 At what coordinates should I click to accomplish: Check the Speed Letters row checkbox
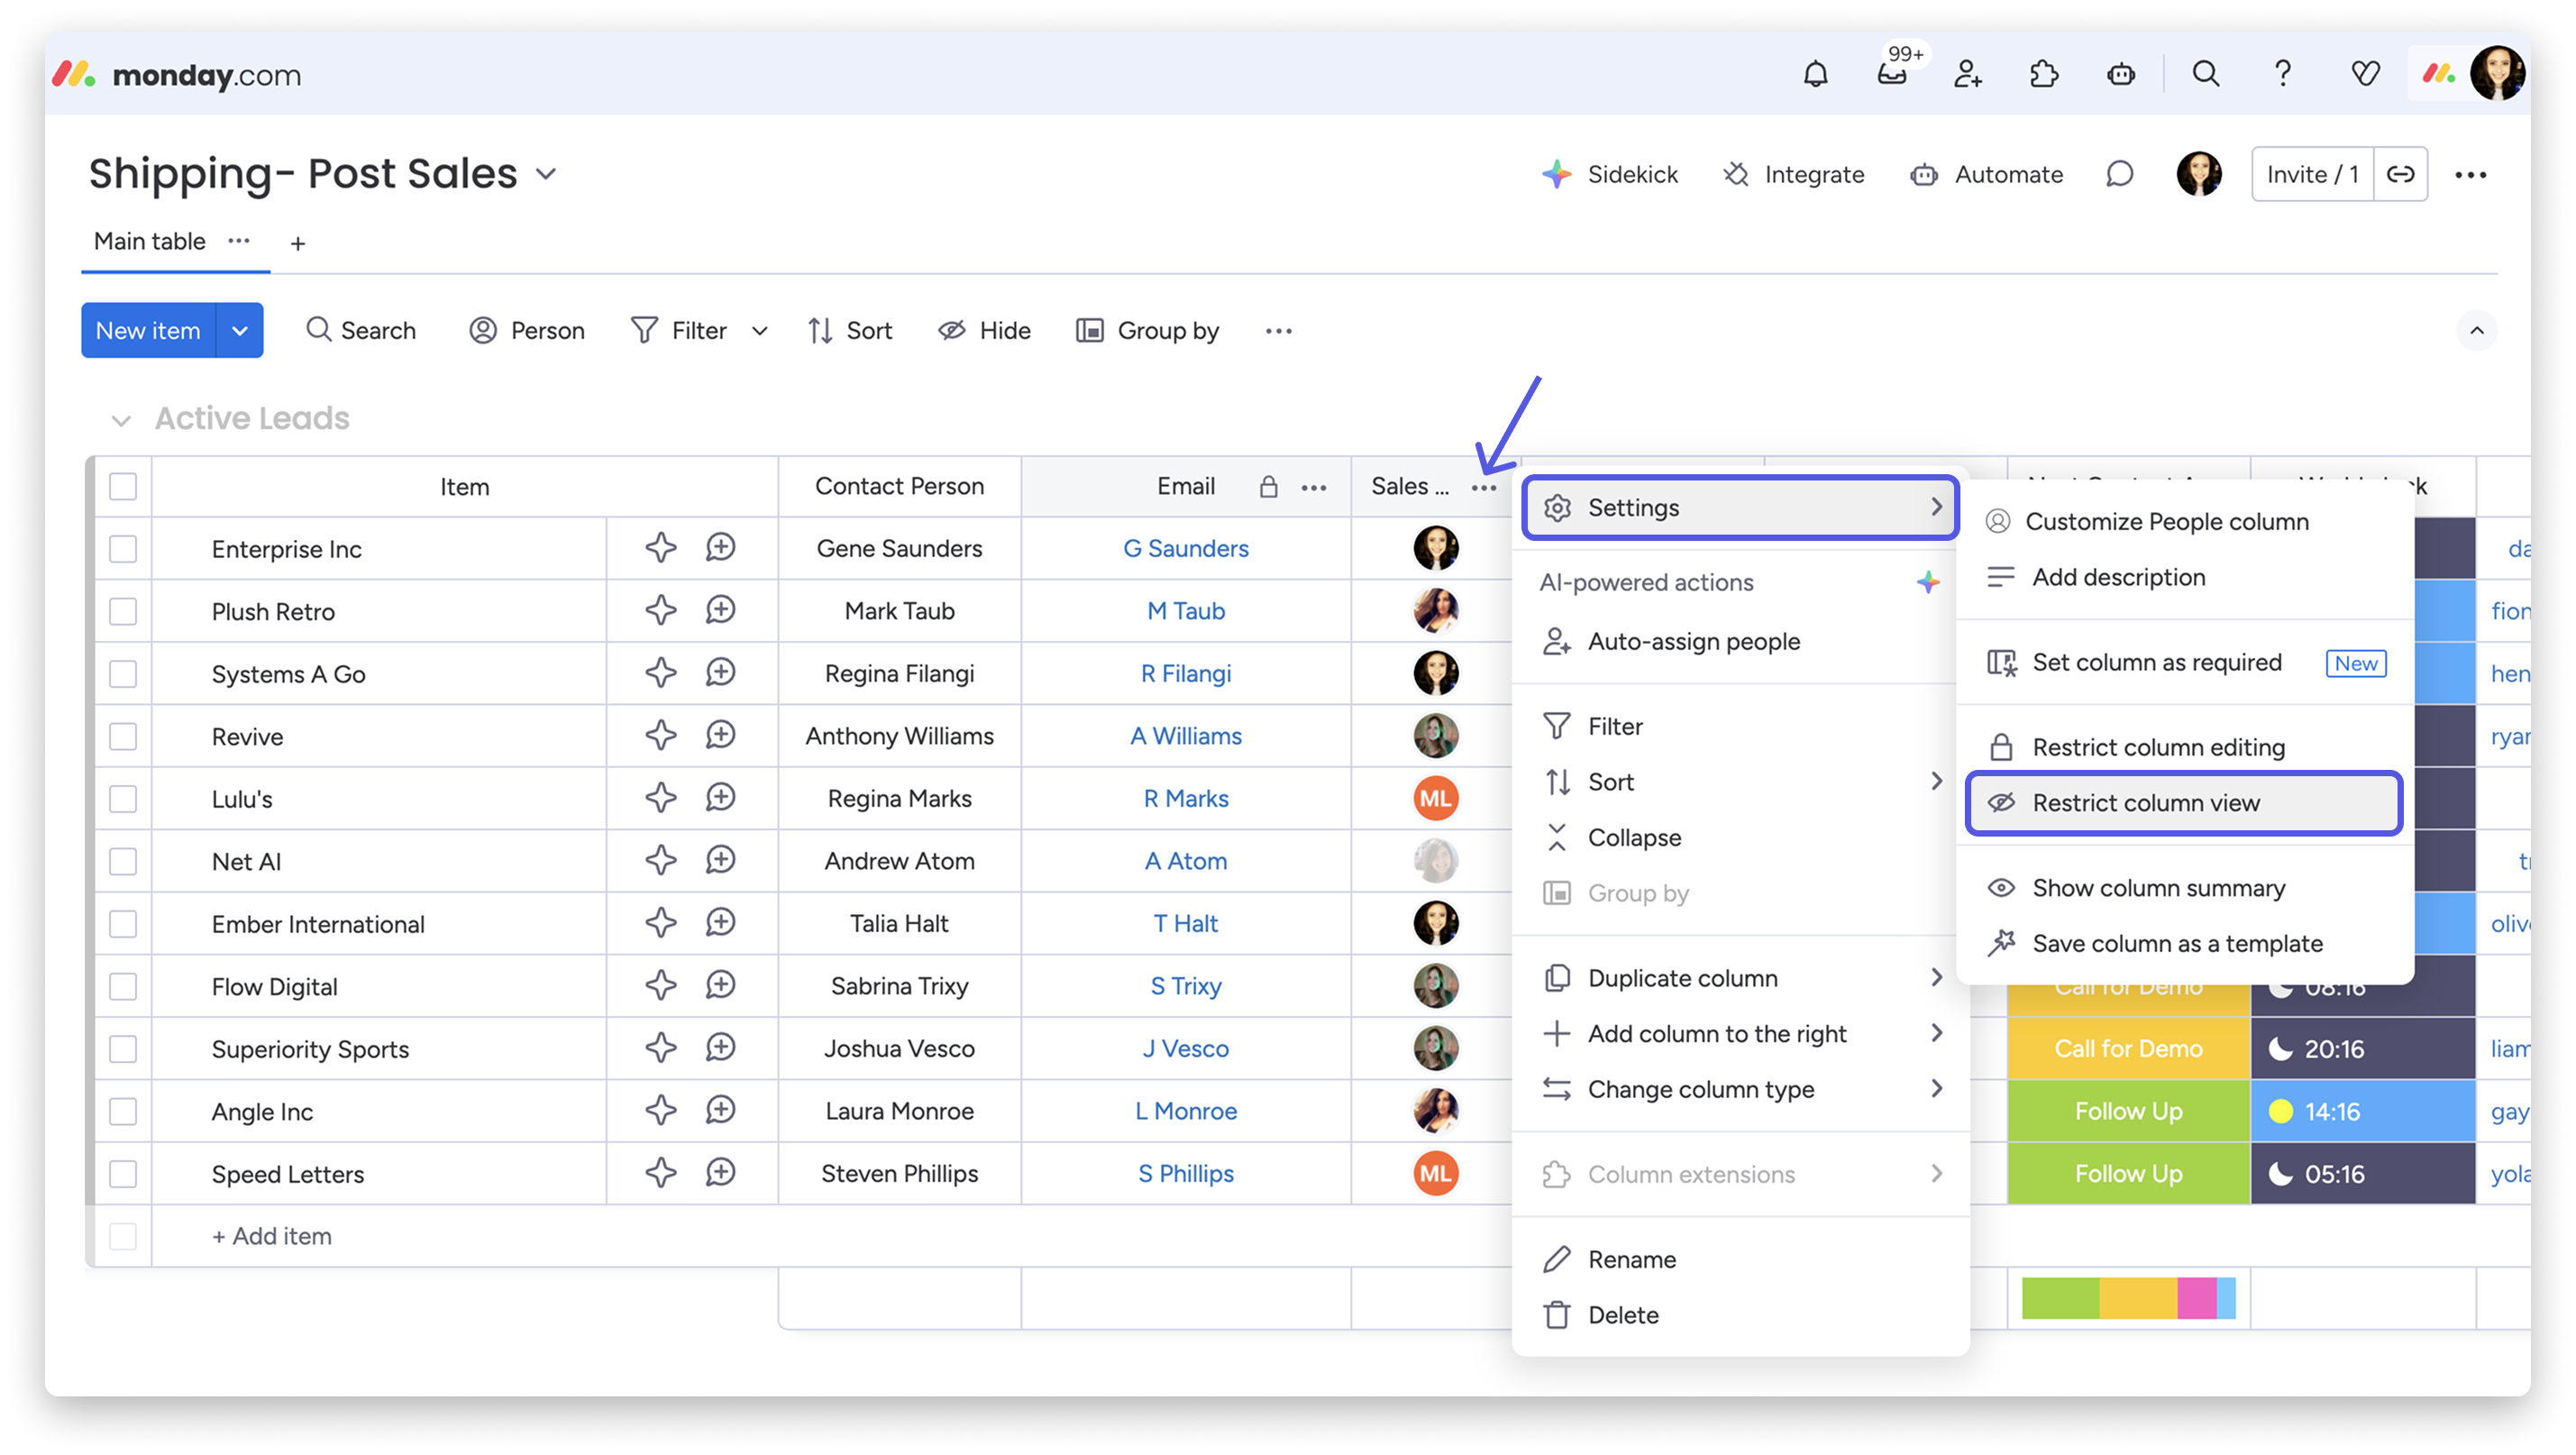[123, 1174]
